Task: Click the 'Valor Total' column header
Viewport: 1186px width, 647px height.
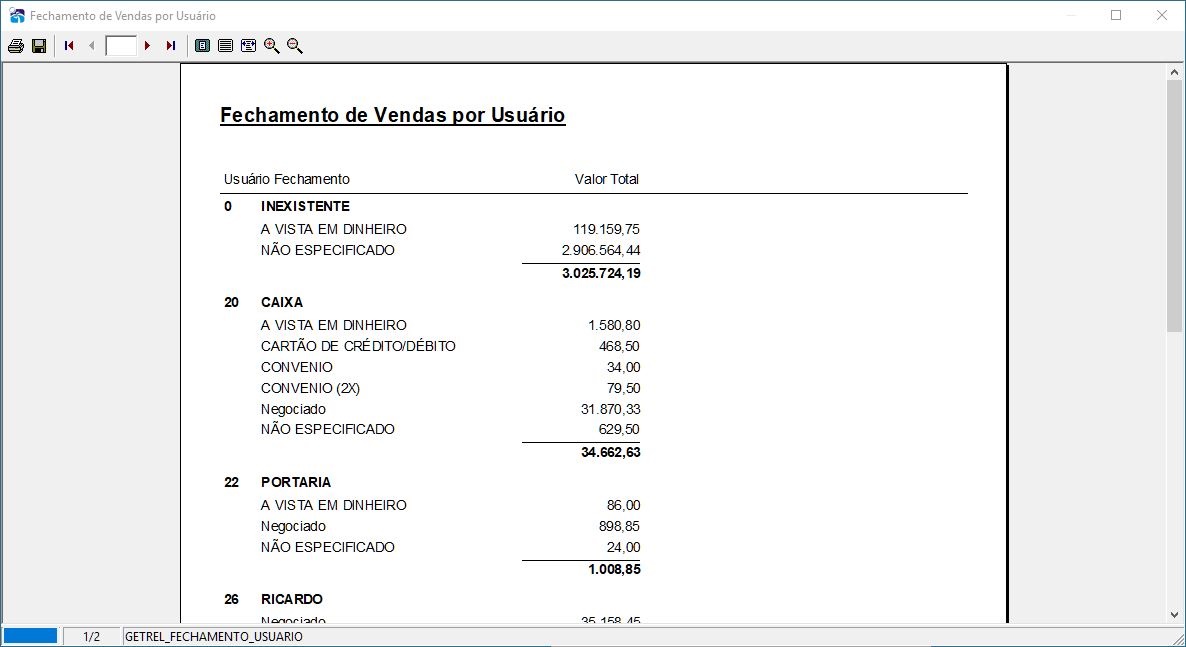Action: (607, 179)
